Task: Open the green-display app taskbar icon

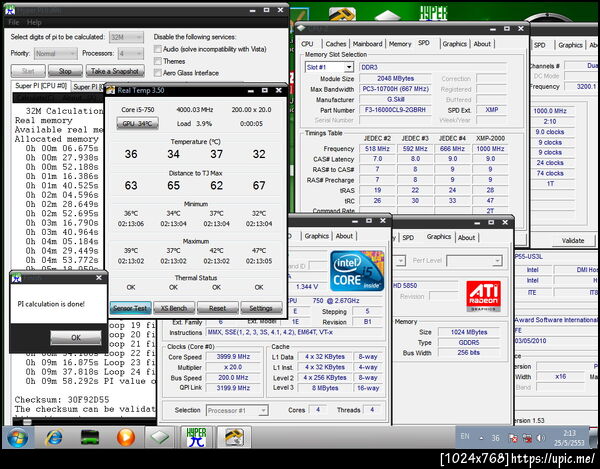Action: 90,437
